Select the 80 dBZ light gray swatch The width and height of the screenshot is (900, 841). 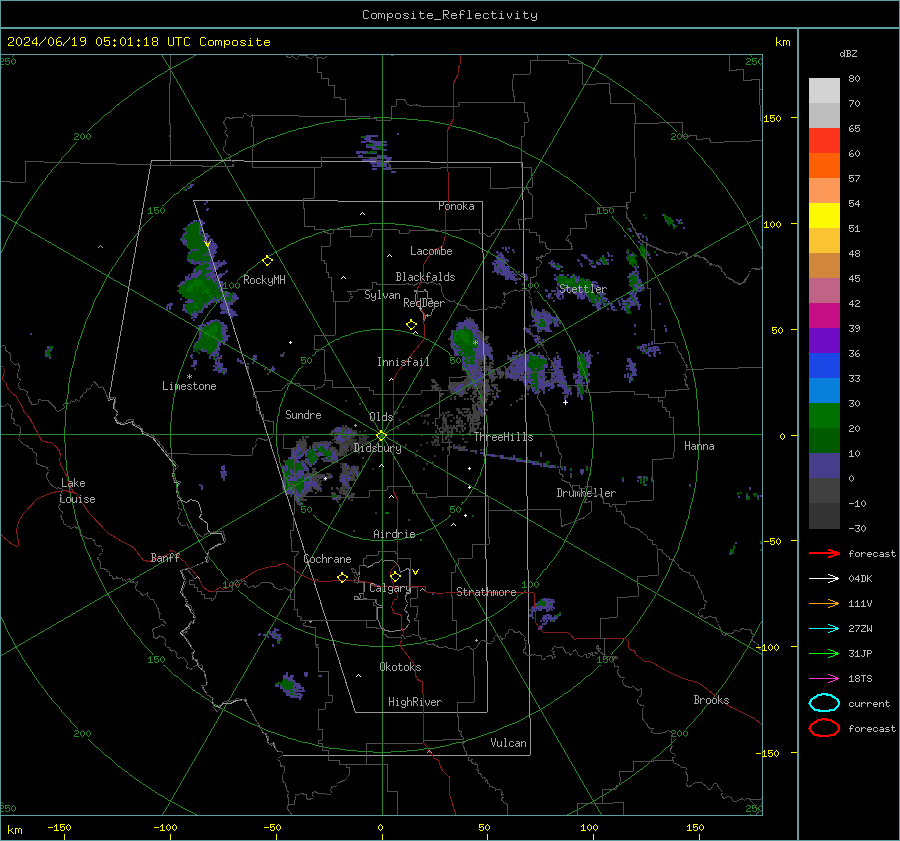tap(824, 91)
